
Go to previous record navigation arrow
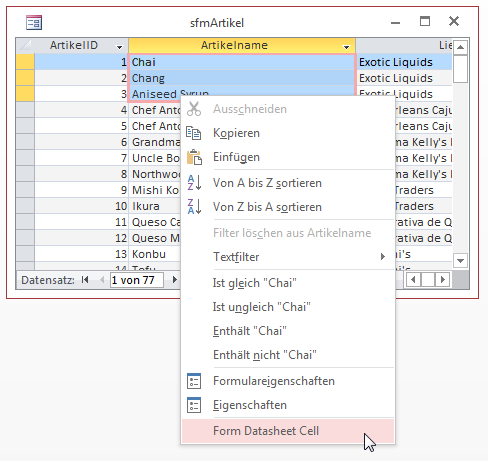102,280
